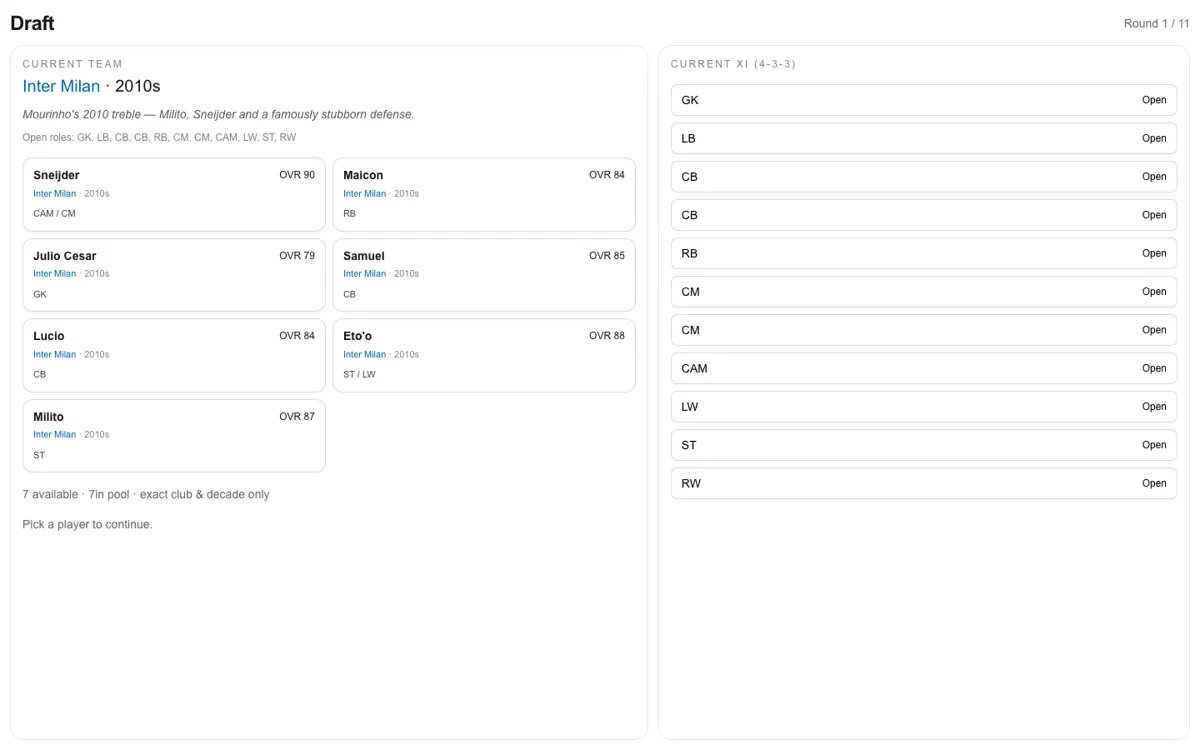Choose the Milito striker card
The width and height of the screenshot is (1200, 750).
[x=174, y=436]
